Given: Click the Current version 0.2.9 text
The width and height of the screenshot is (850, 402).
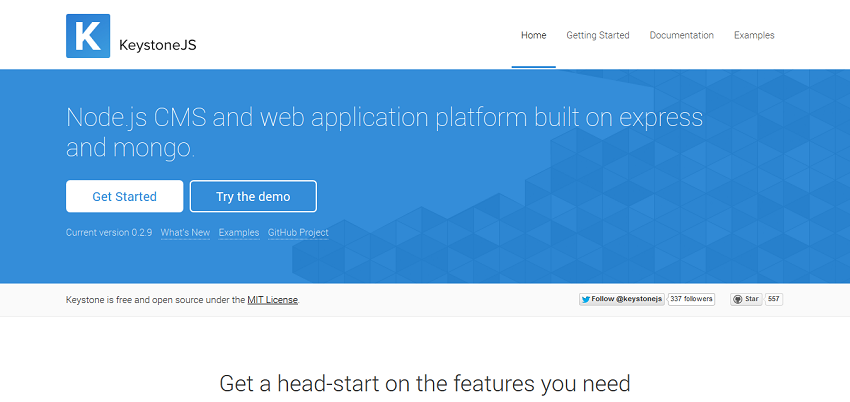Looking at the screenshot, I should pos(108,233).
